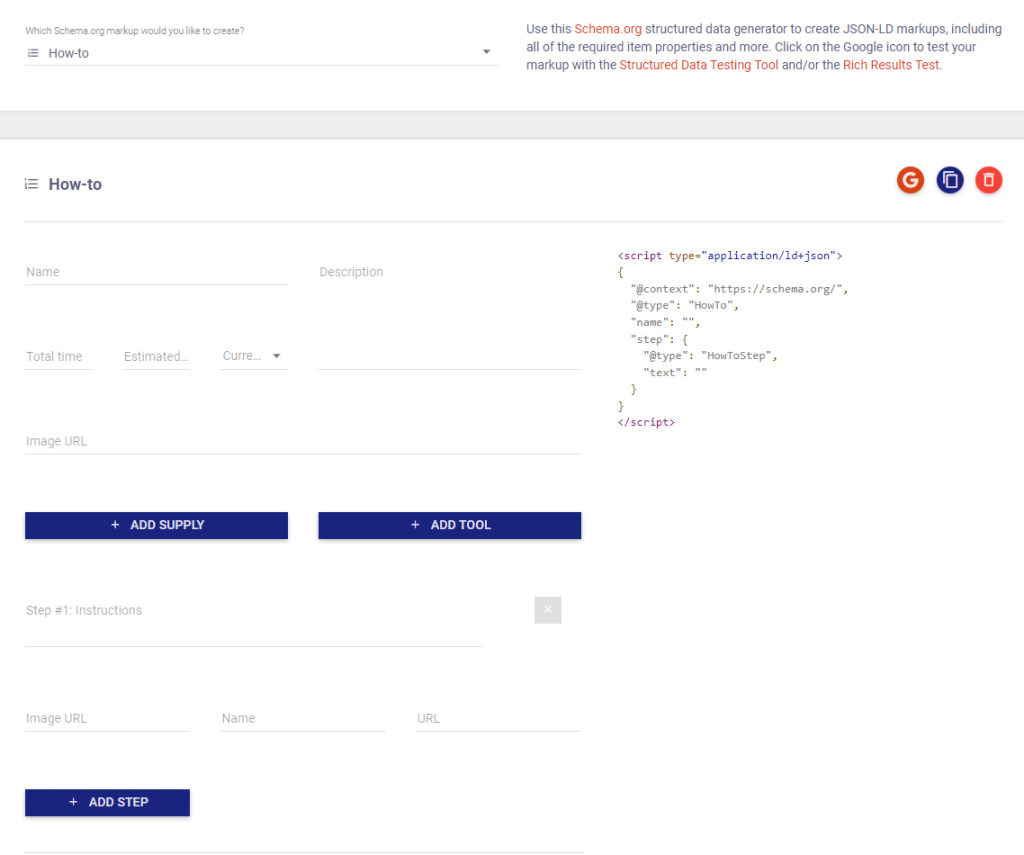Click the X to remove Step #1
The width and height of the screenshot is (1024, 855).
(x=547, y=610)
